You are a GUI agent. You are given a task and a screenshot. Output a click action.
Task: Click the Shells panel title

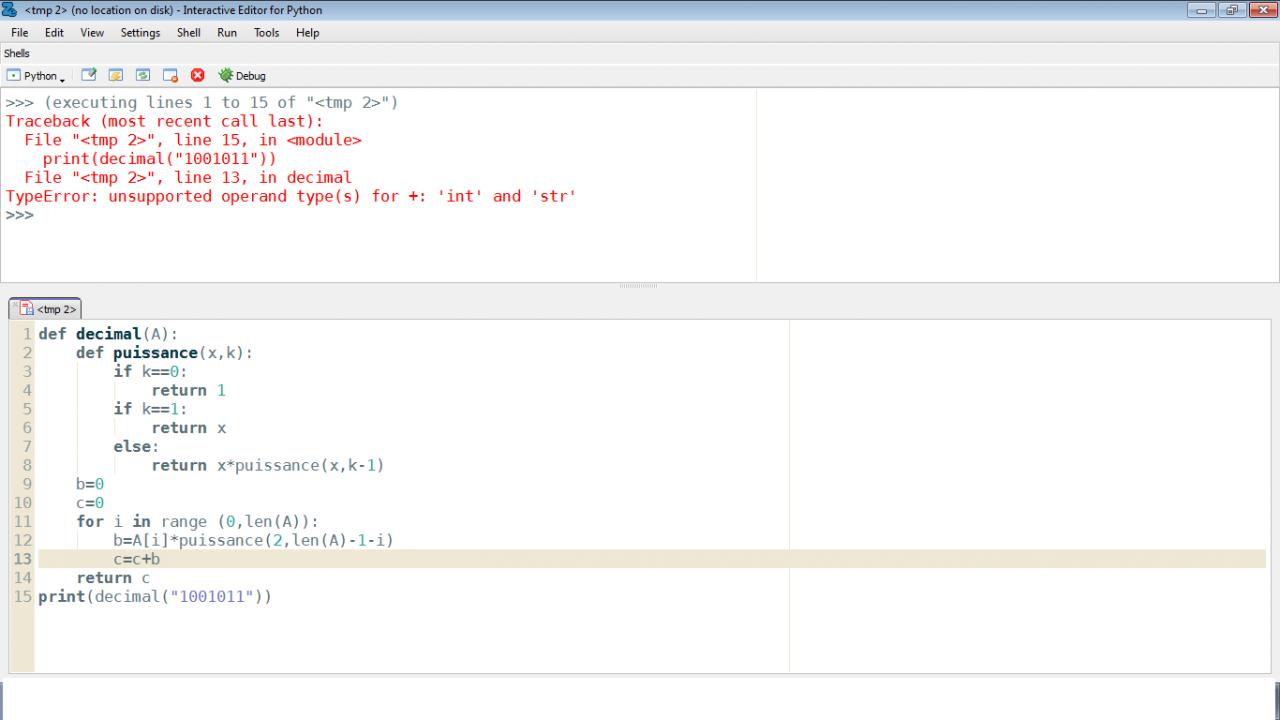tap(17, 54)
